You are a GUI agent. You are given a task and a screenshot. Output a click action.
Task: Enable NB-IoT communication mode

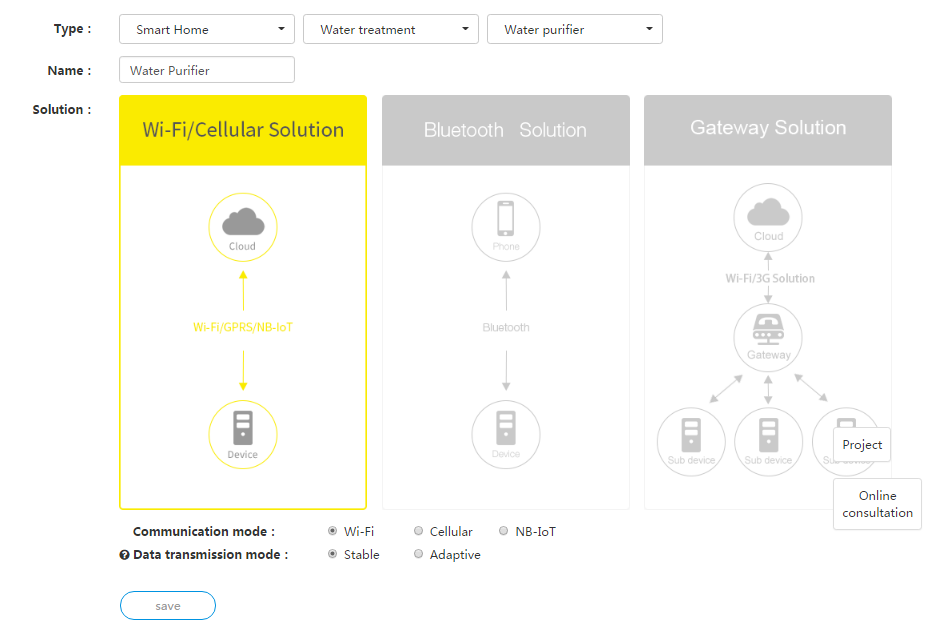tap(504, 531)
